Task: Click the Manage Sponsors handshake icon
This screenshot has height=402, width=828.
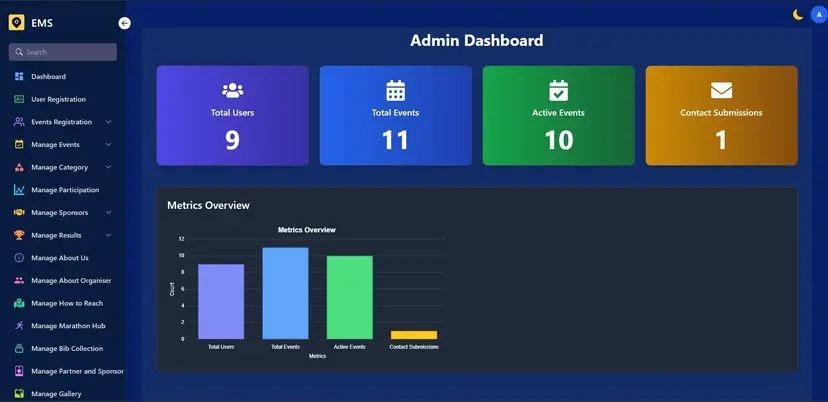Action: point(19,213)
